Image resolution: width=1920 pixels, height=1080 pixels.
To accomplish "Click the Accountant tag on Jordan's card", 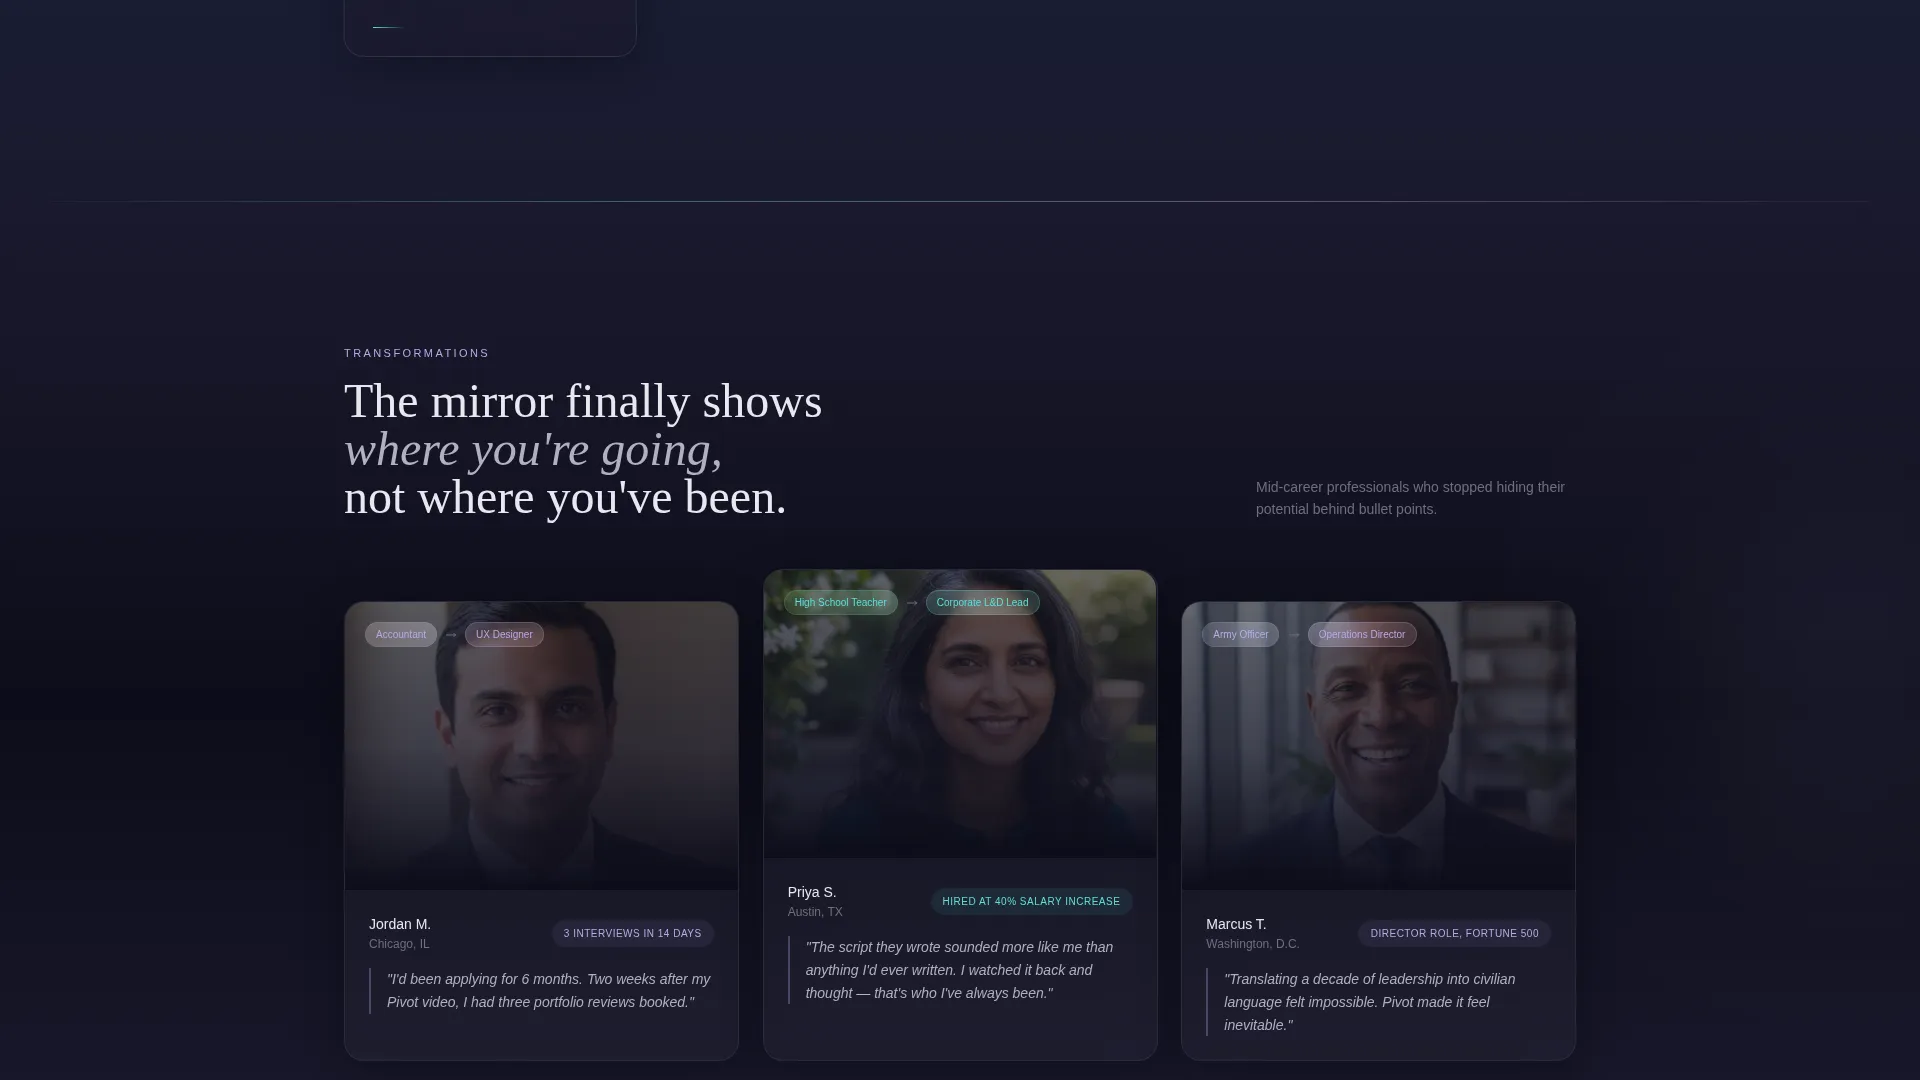I will [x=401, y=635].
